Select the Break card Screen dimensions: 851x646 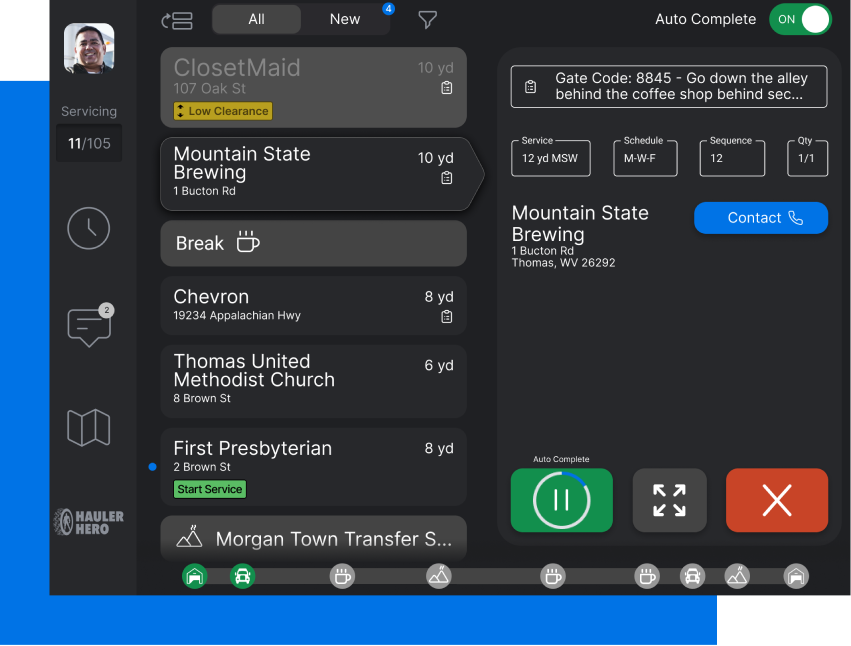pos(313,243)
